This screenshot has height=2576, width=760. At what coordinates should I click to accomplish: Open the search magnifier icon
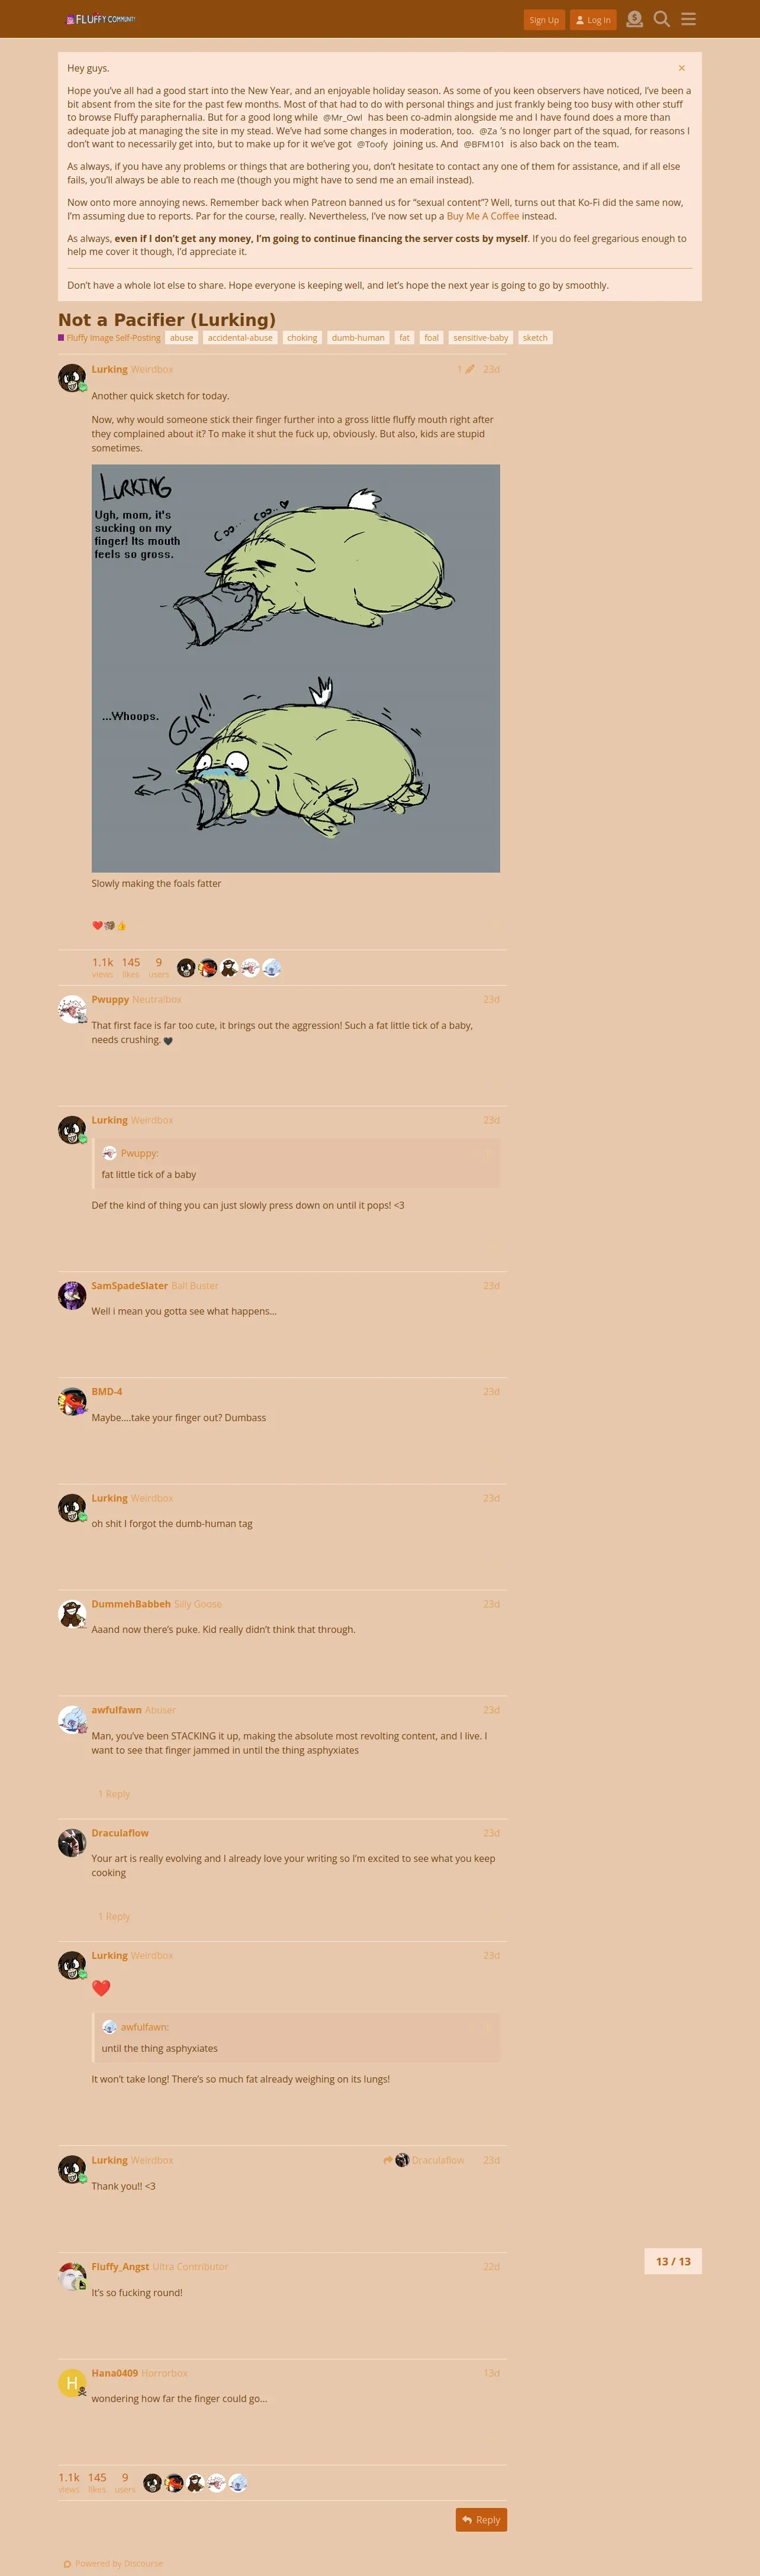[x=661, y=19]
